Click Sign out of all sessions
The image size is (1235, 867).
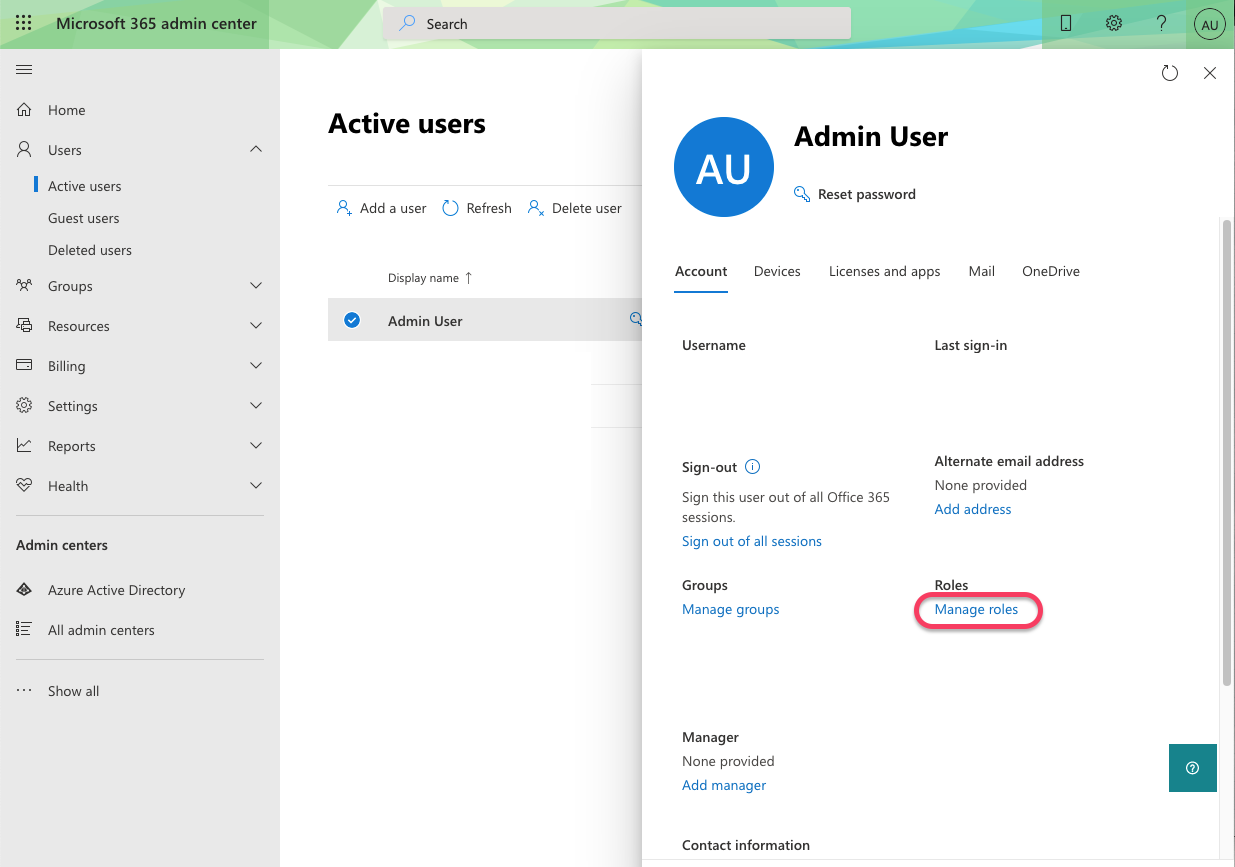coord(752,541)
